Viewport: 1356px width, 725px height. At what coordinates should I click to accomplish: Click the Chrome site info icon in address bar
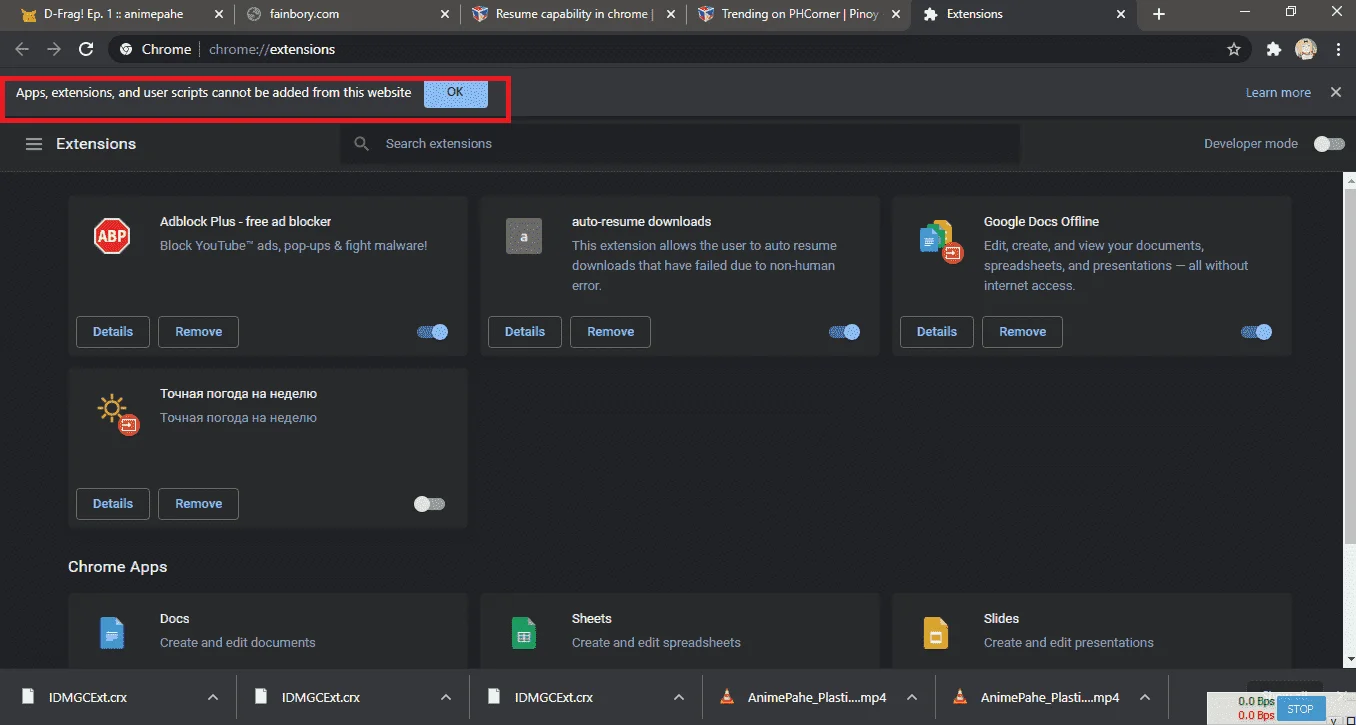(126, 49)
